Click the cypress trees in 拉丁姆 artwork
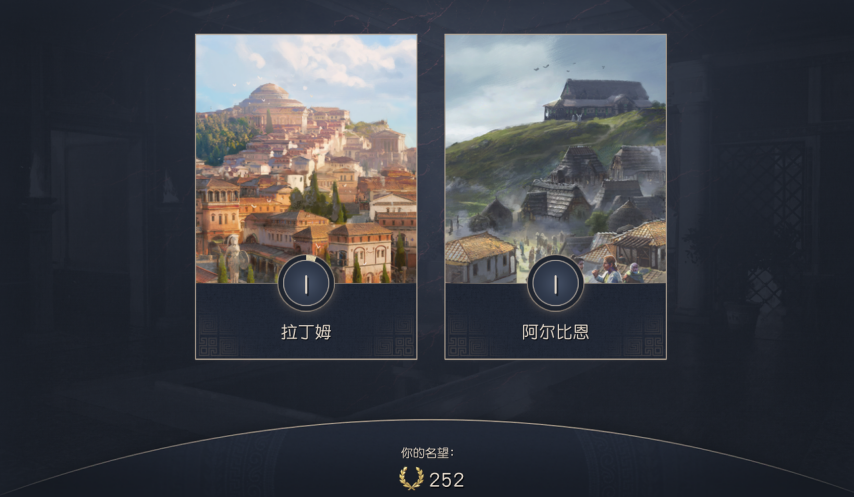854x497 pixels. pyautogui.click(x=325, y=198)
